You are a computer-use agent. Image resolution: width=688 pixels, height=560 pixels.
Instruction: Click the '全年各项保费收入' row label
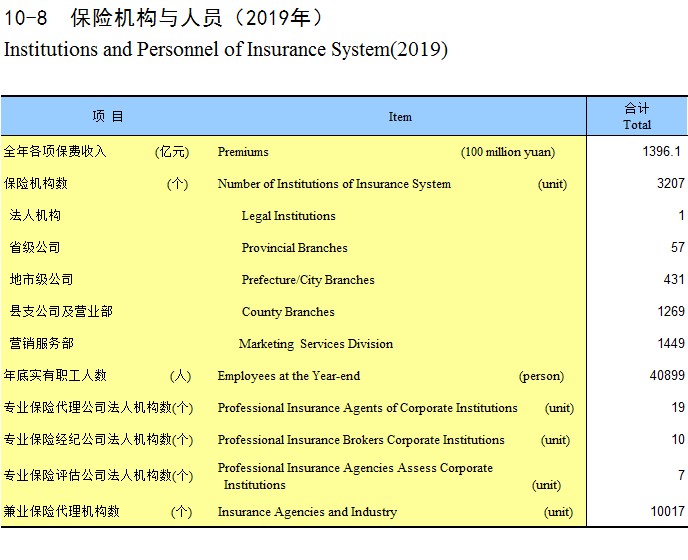(55, 151)
